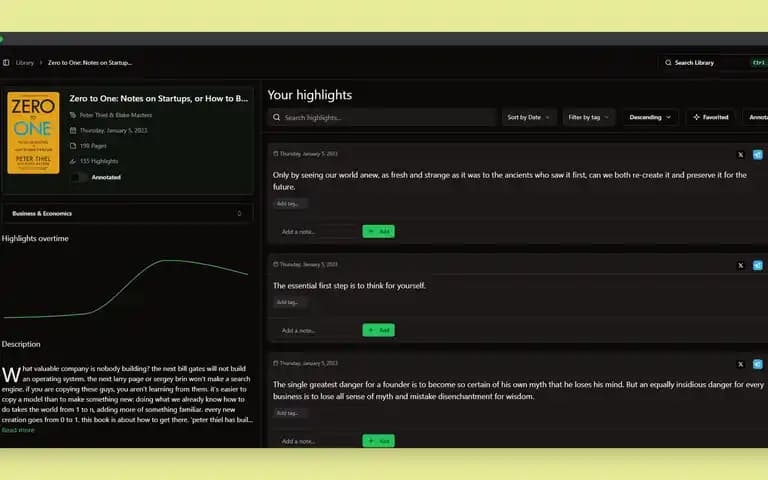This screenshot has width=768, height=480.
Task: Click date icon on 'Only by seeing' highlight
Action: (276, 154)
